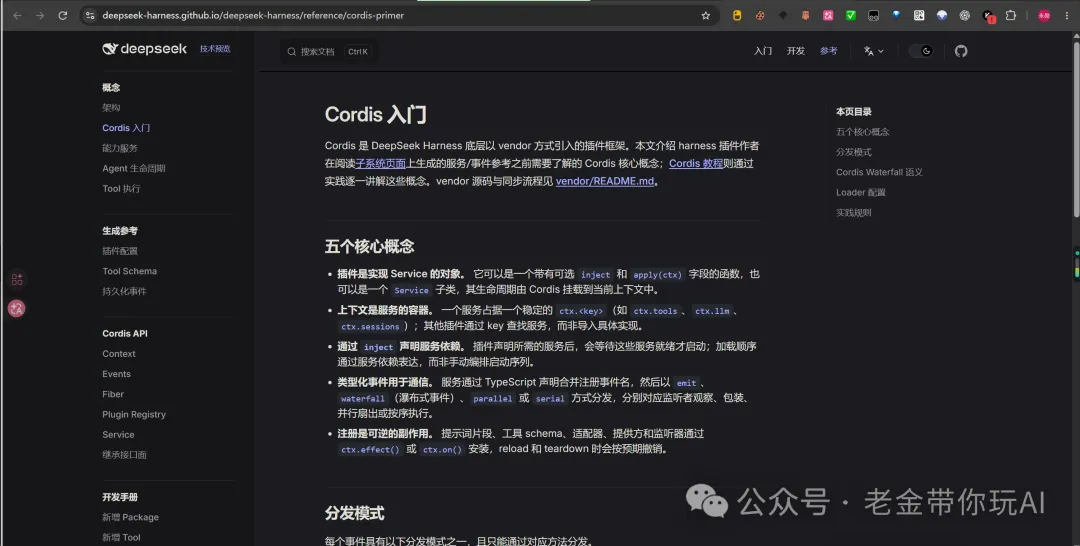Open Tool Schema sidebar page
Screen dimensions: 1080x546
pos(129,271)
